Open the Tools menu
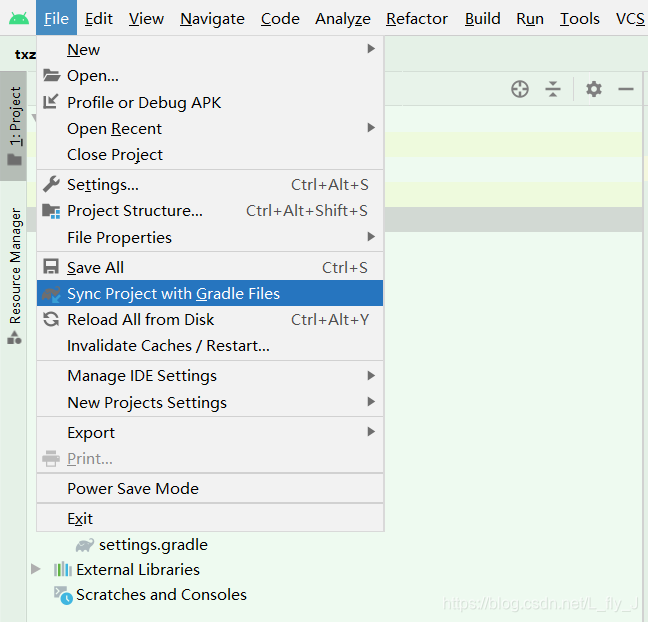Screen dimensions: 648x622 tap(580, 18)
